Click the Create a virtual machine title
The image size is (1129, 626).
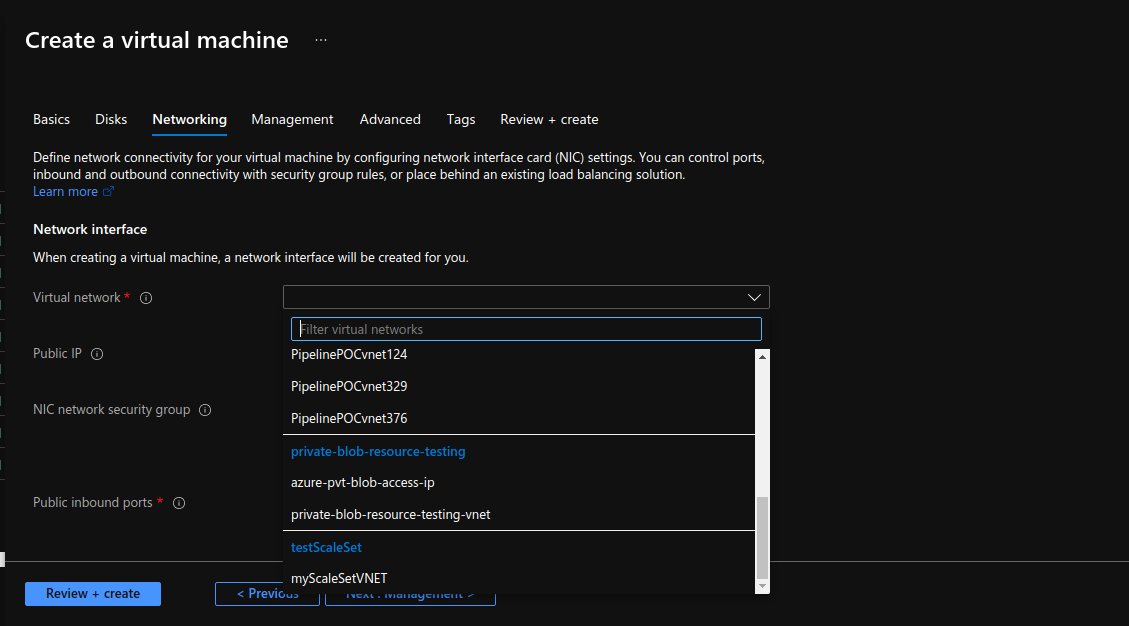157,40
